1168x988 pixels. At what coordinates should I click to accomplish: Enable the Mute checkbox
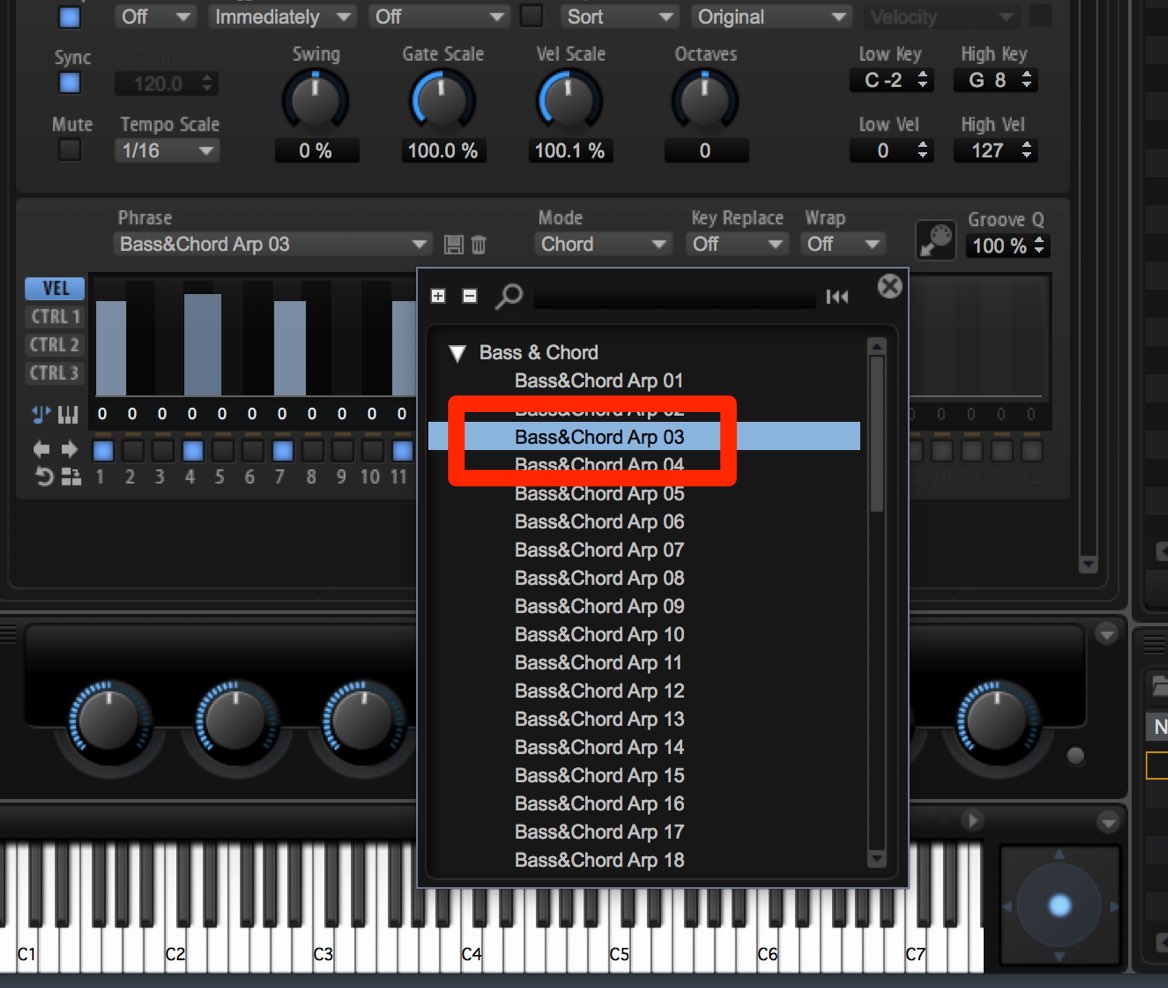(70, 150)
